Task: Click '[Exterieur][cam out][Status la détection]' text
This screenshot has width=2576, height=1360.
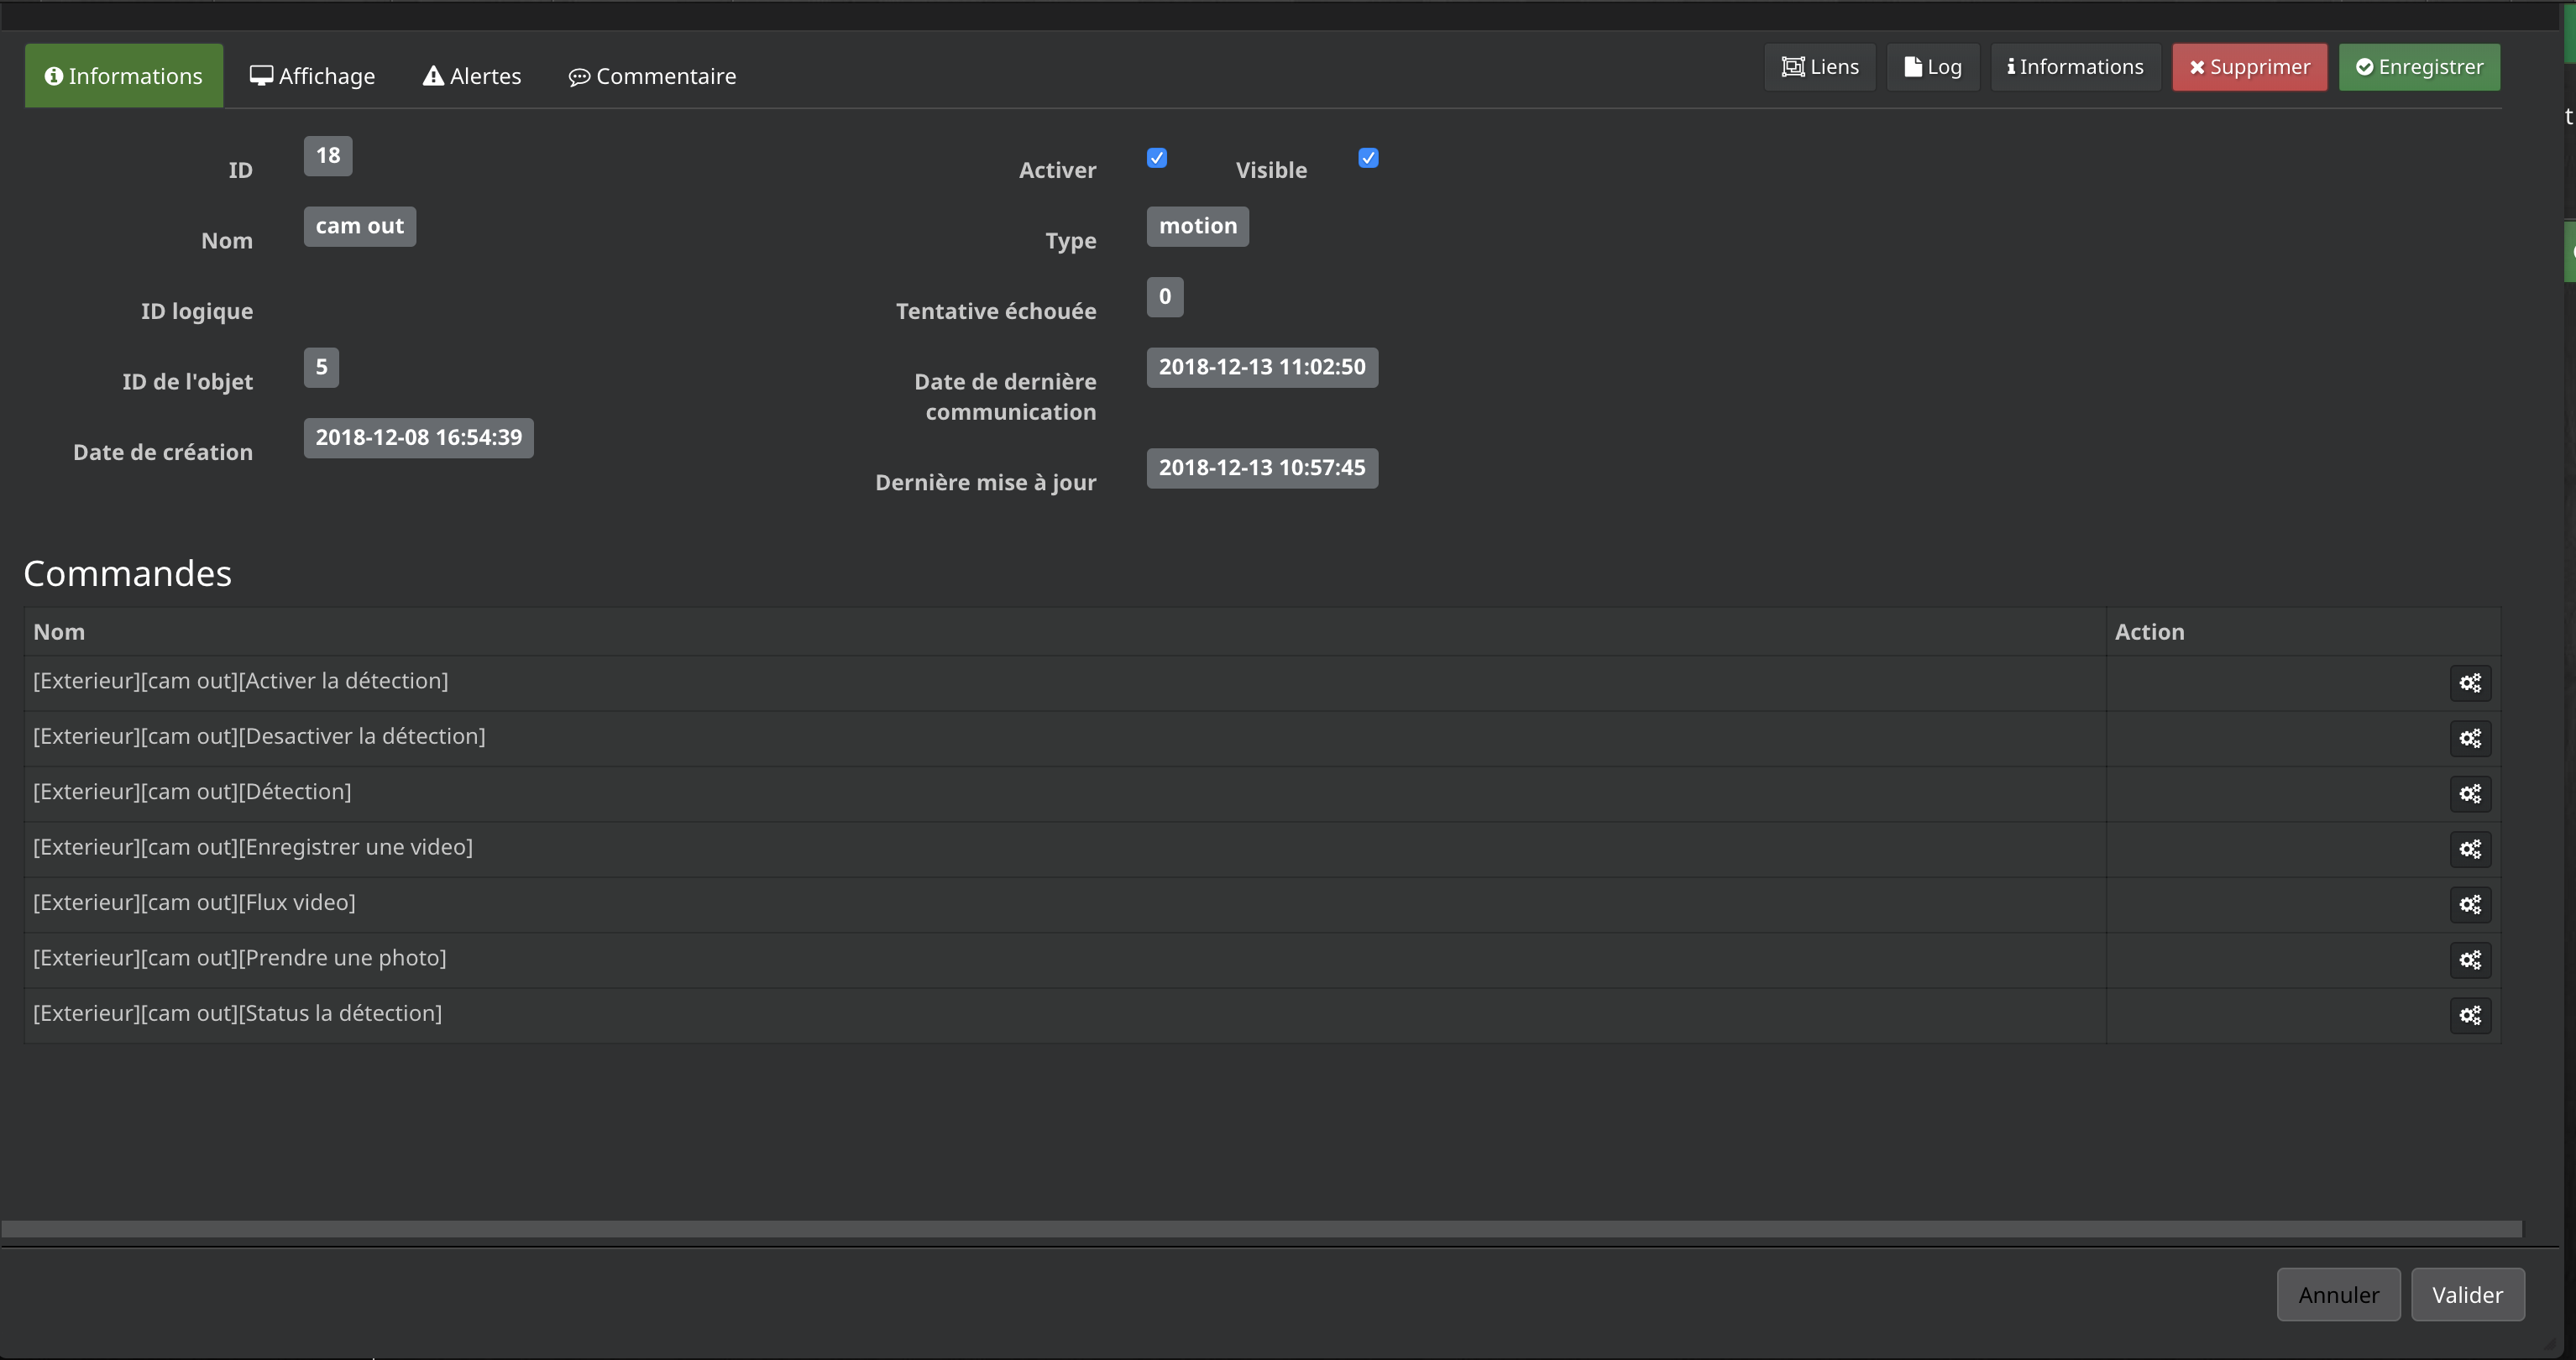Action: [237, 1013]
